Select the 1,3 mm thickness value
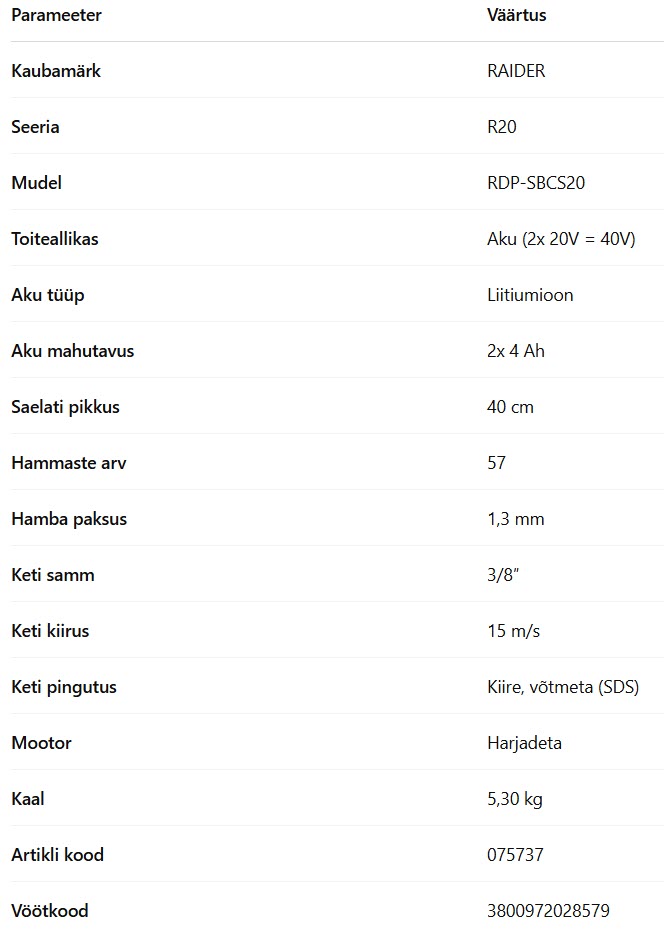Image resolution: width=664 pixels, height=930 pixels. (x=515, y=519)
